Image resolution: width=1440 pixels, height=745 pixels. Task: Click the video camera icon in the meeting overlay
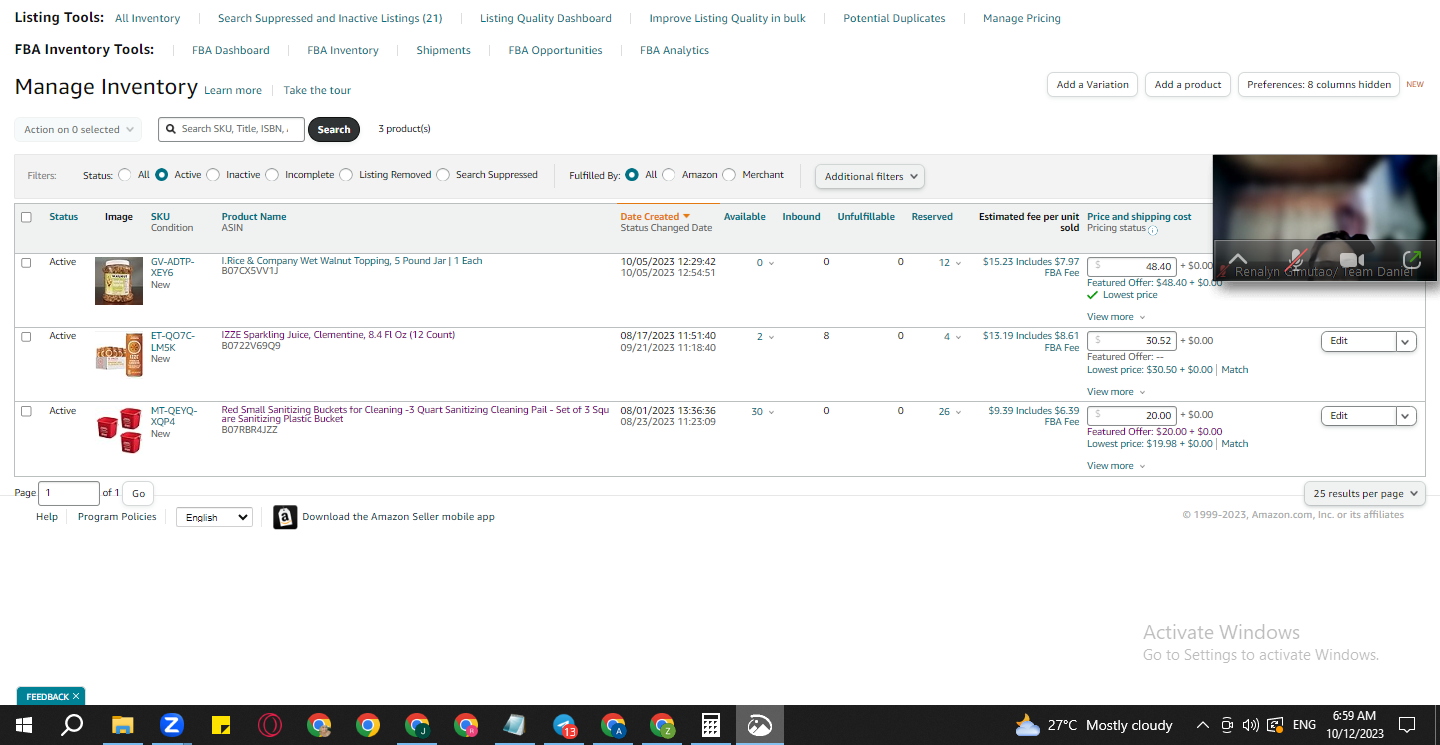point(1352,258)
